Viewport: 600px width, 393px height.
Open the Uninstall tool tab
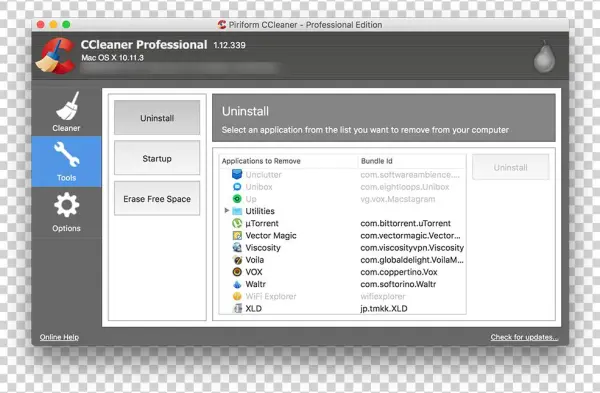[157, 118]
